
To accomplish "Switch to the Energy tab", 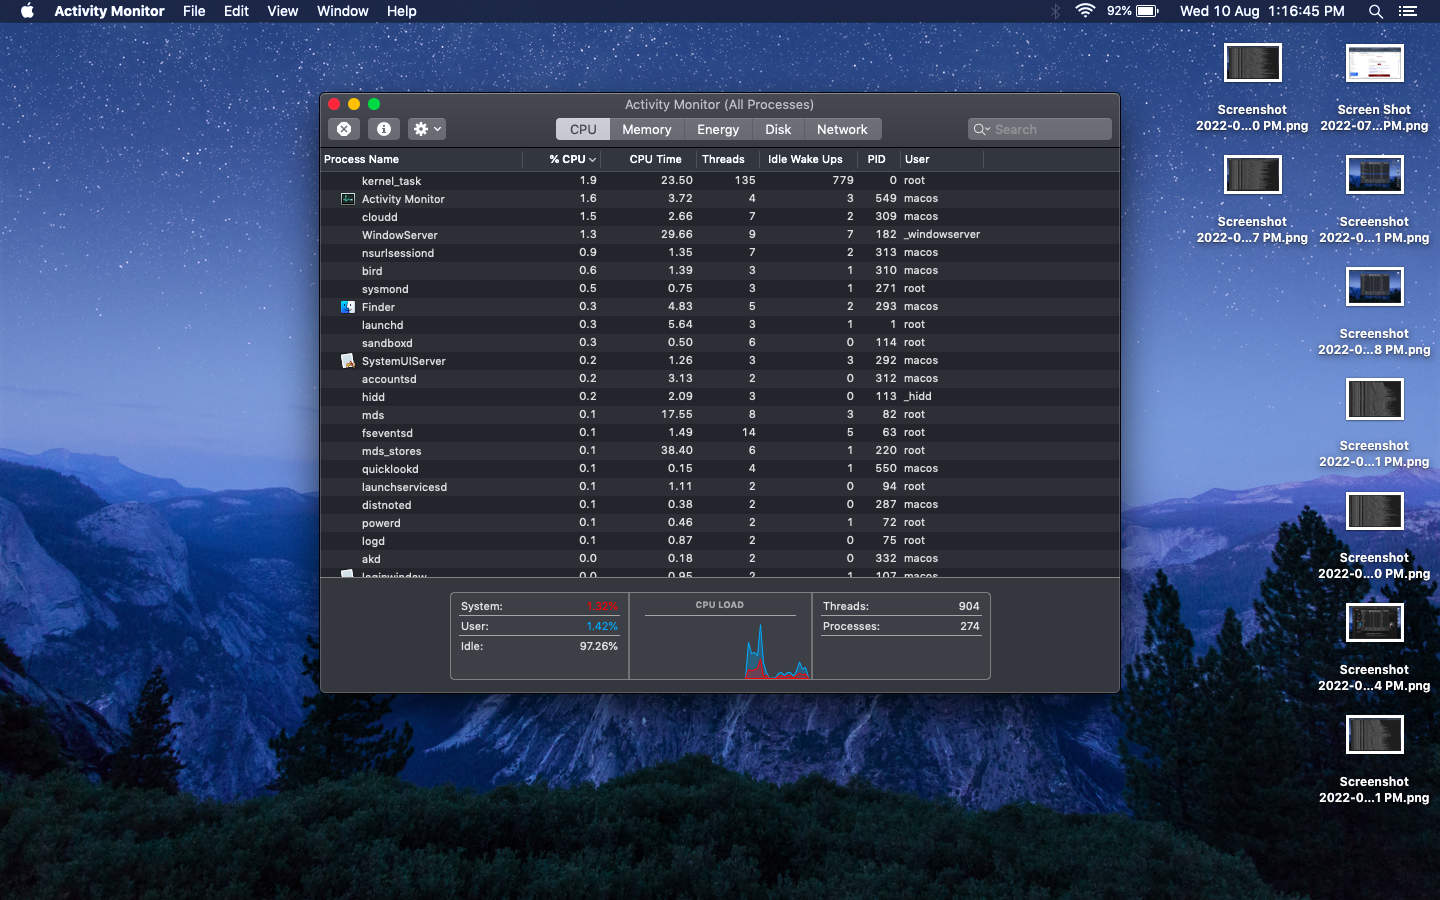I will pyautogui.click(x=717, y=129).
